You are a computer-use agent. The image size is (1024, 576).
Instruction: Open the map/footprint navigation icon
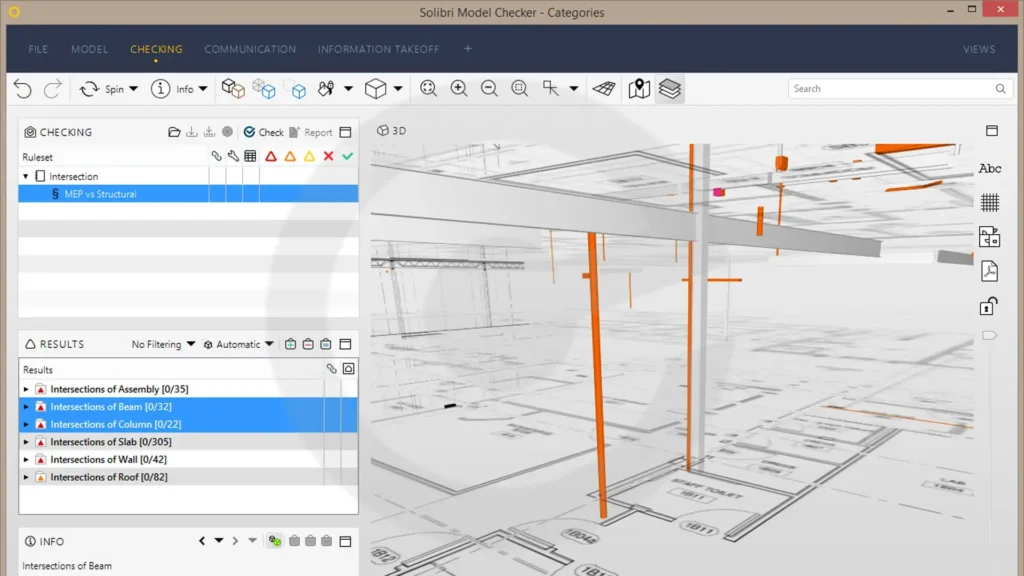pos(639,89)
